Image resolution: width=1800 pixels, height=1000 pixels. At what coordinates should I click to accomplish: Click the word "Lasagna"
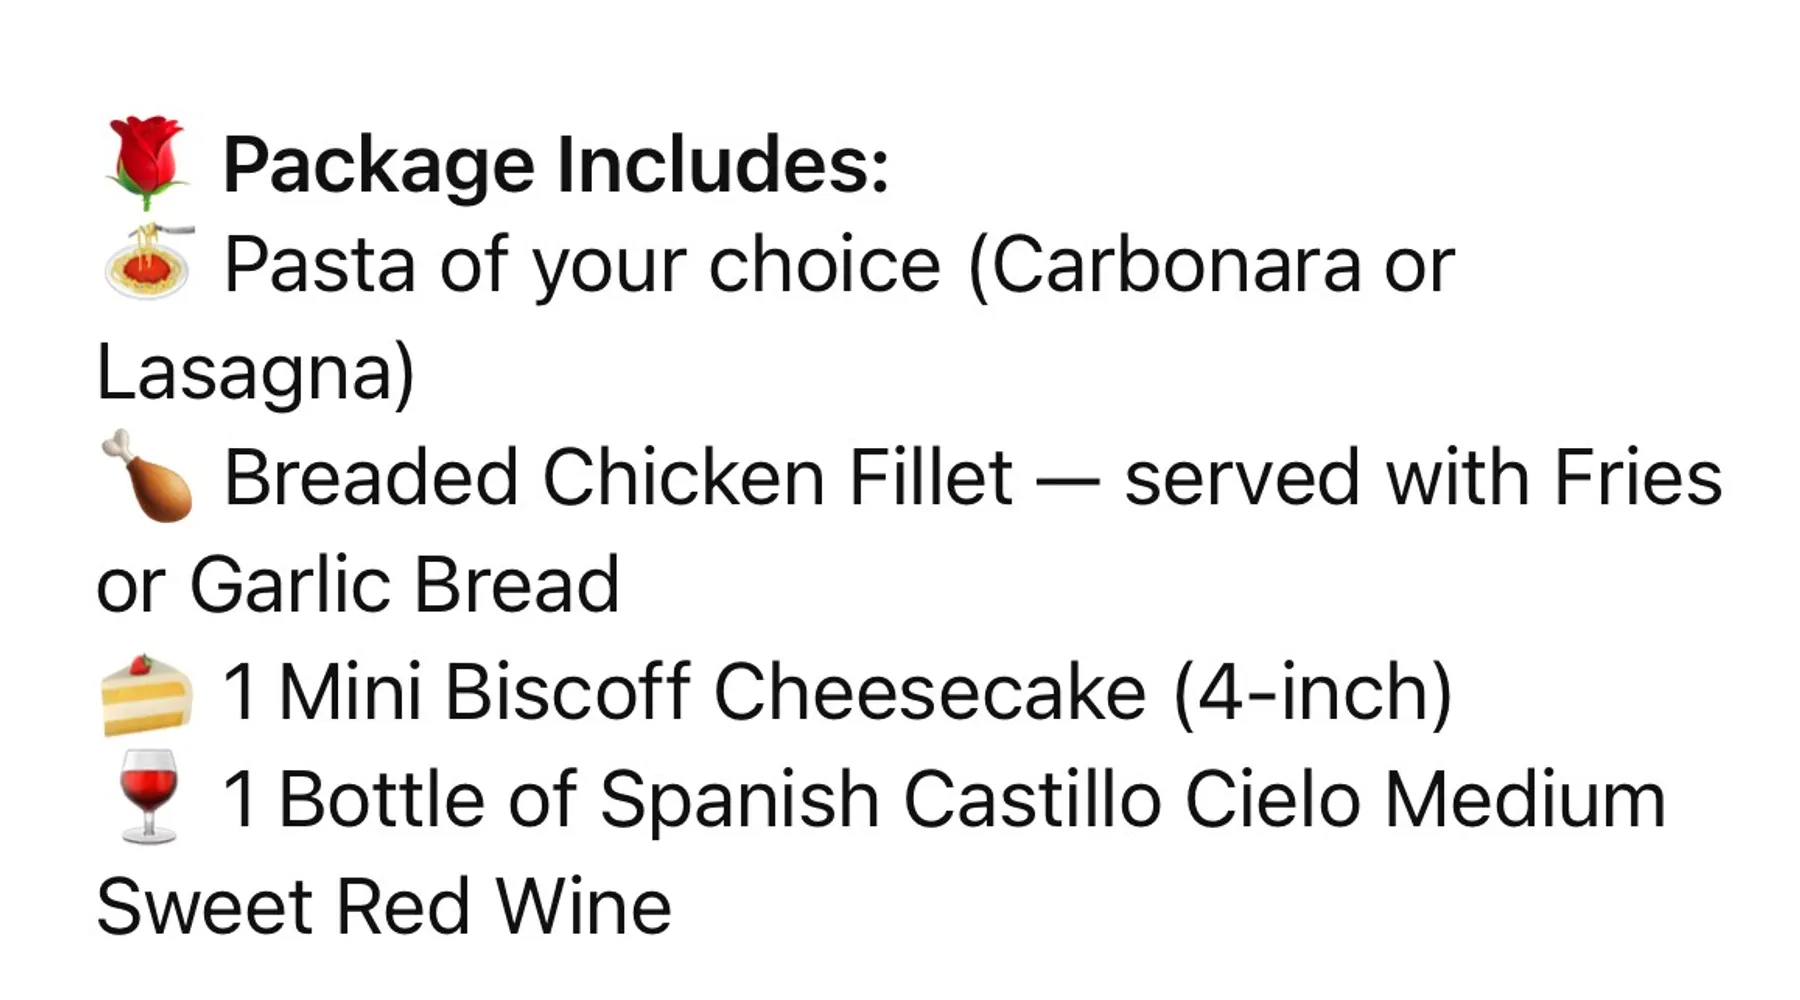tap(245, 372)
